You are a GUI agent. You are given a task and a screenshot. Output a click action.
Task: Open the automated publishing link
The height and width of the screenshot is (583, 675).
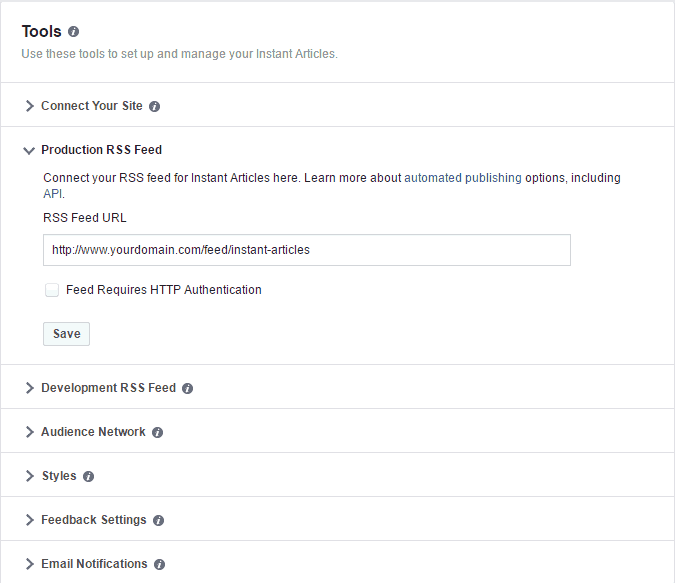tap(463, 178)
